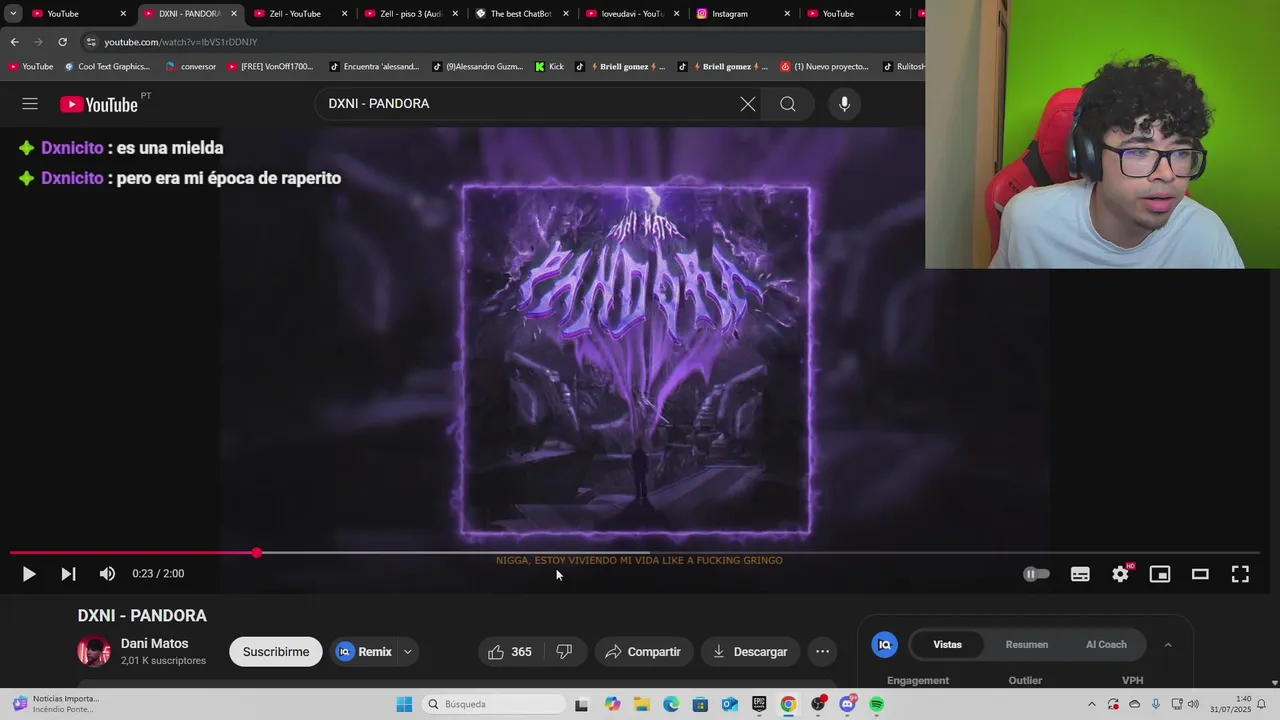Run search with magnifier button
The width and height of the screenshot is (1280, 720).
click(x=788, y=104)
